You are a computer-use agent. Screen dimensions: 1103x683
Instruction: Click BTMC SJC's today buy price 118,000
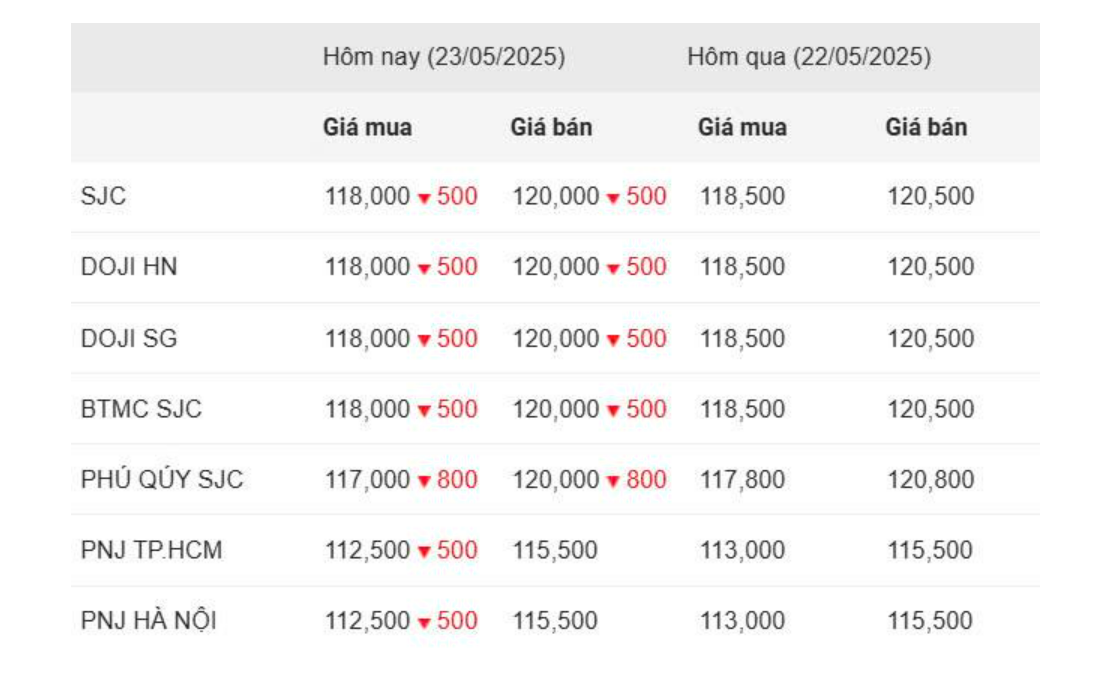click(x=367, y=409)
